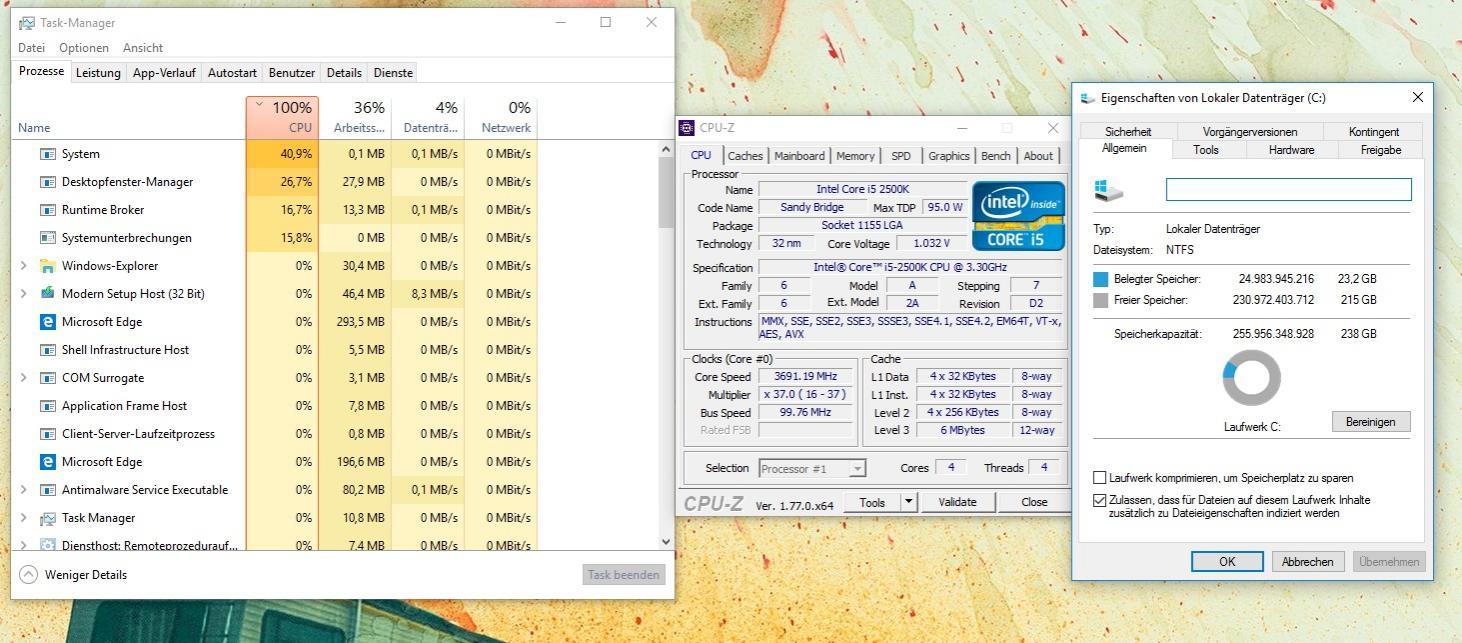
Task: Expand the Windows-Explorer process row
Action: coord(24,266)
